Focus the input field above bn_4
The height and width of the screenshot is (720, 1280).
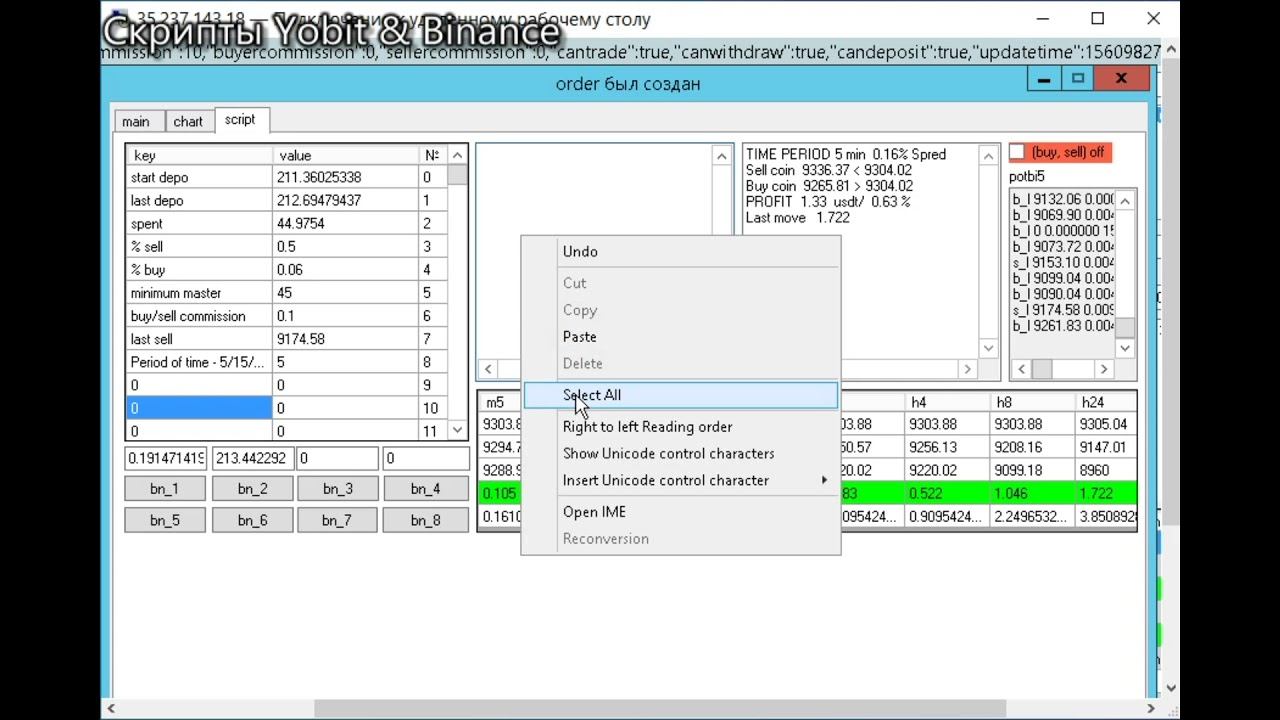(426, 459)
